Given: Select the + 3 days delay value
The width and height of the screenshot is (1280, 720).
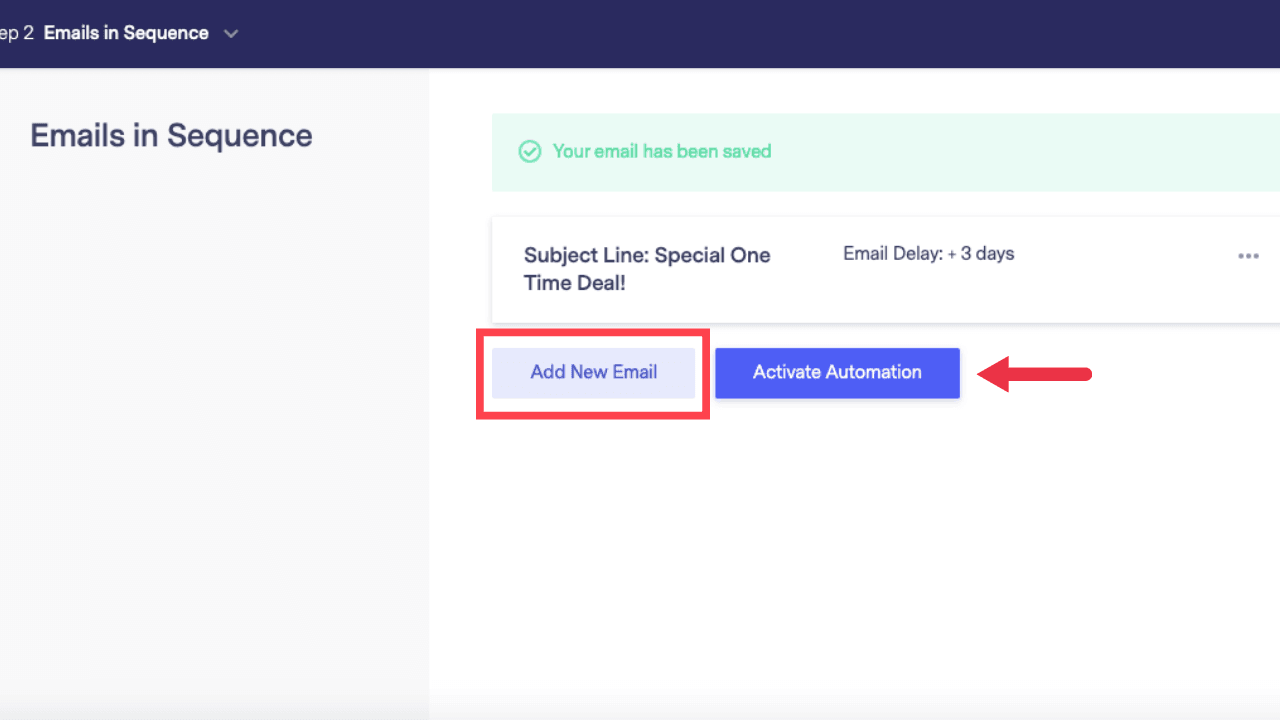Looking at the screenshot, I should 981,254.
